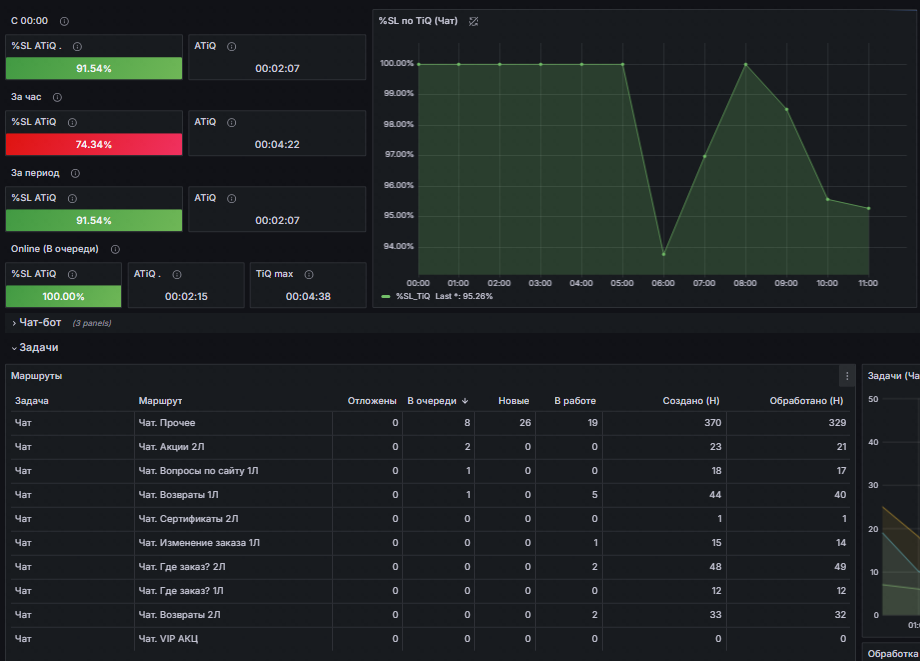This screenshot has width=920, height=661.
Task: Click info icon next to ATiQ 00:04:22
Action: (232, 123)
